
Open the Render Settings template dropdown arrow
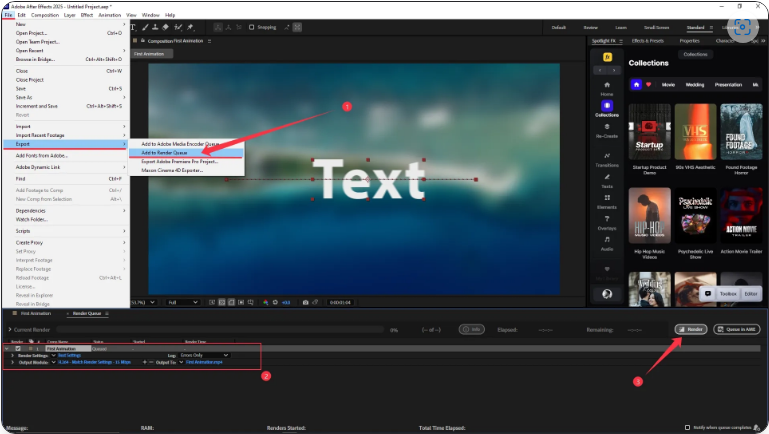click(x=53, y=356)
